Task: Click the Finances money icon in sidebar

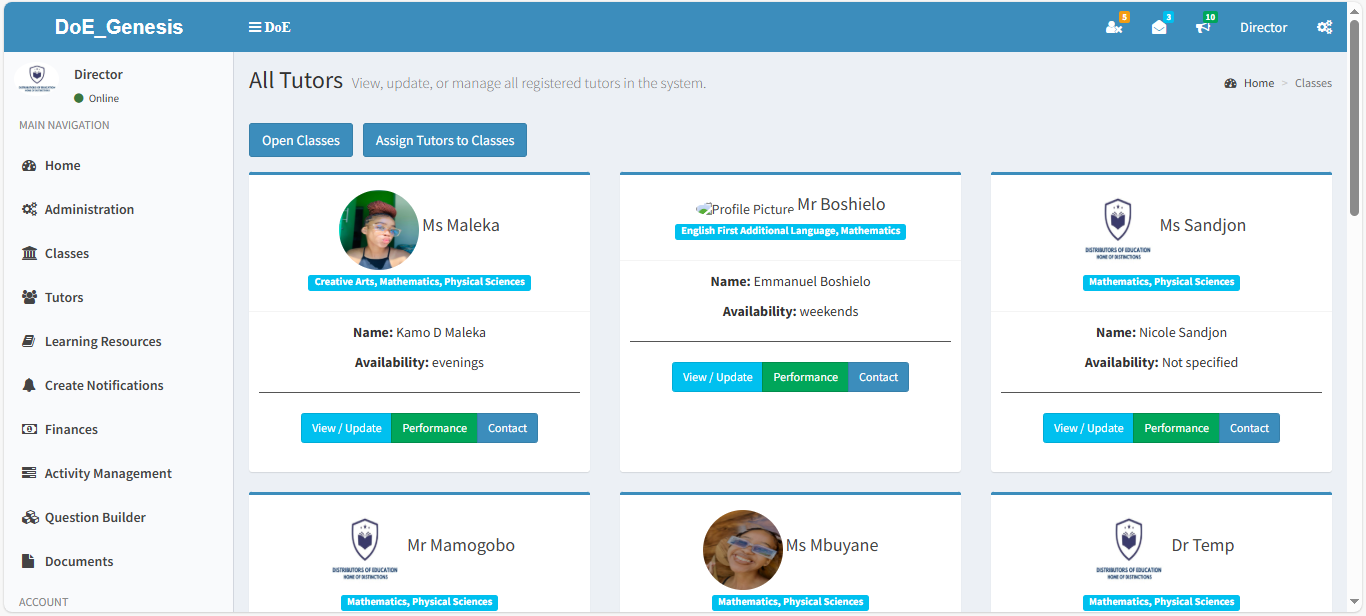Action: [29, 430]
